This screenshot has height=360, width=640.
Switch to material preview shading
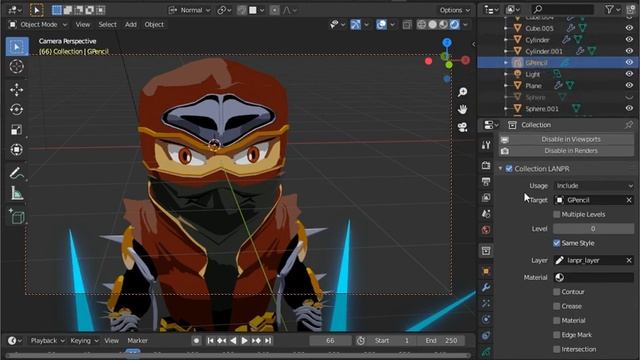(443, 24)
